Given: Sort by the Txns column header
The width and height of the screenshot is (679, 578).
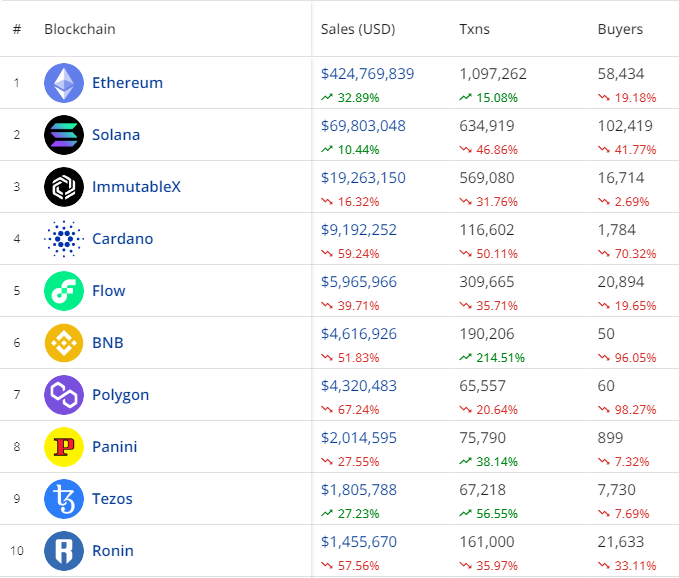Looking at the screenshot, I should (x=477, y=29).
